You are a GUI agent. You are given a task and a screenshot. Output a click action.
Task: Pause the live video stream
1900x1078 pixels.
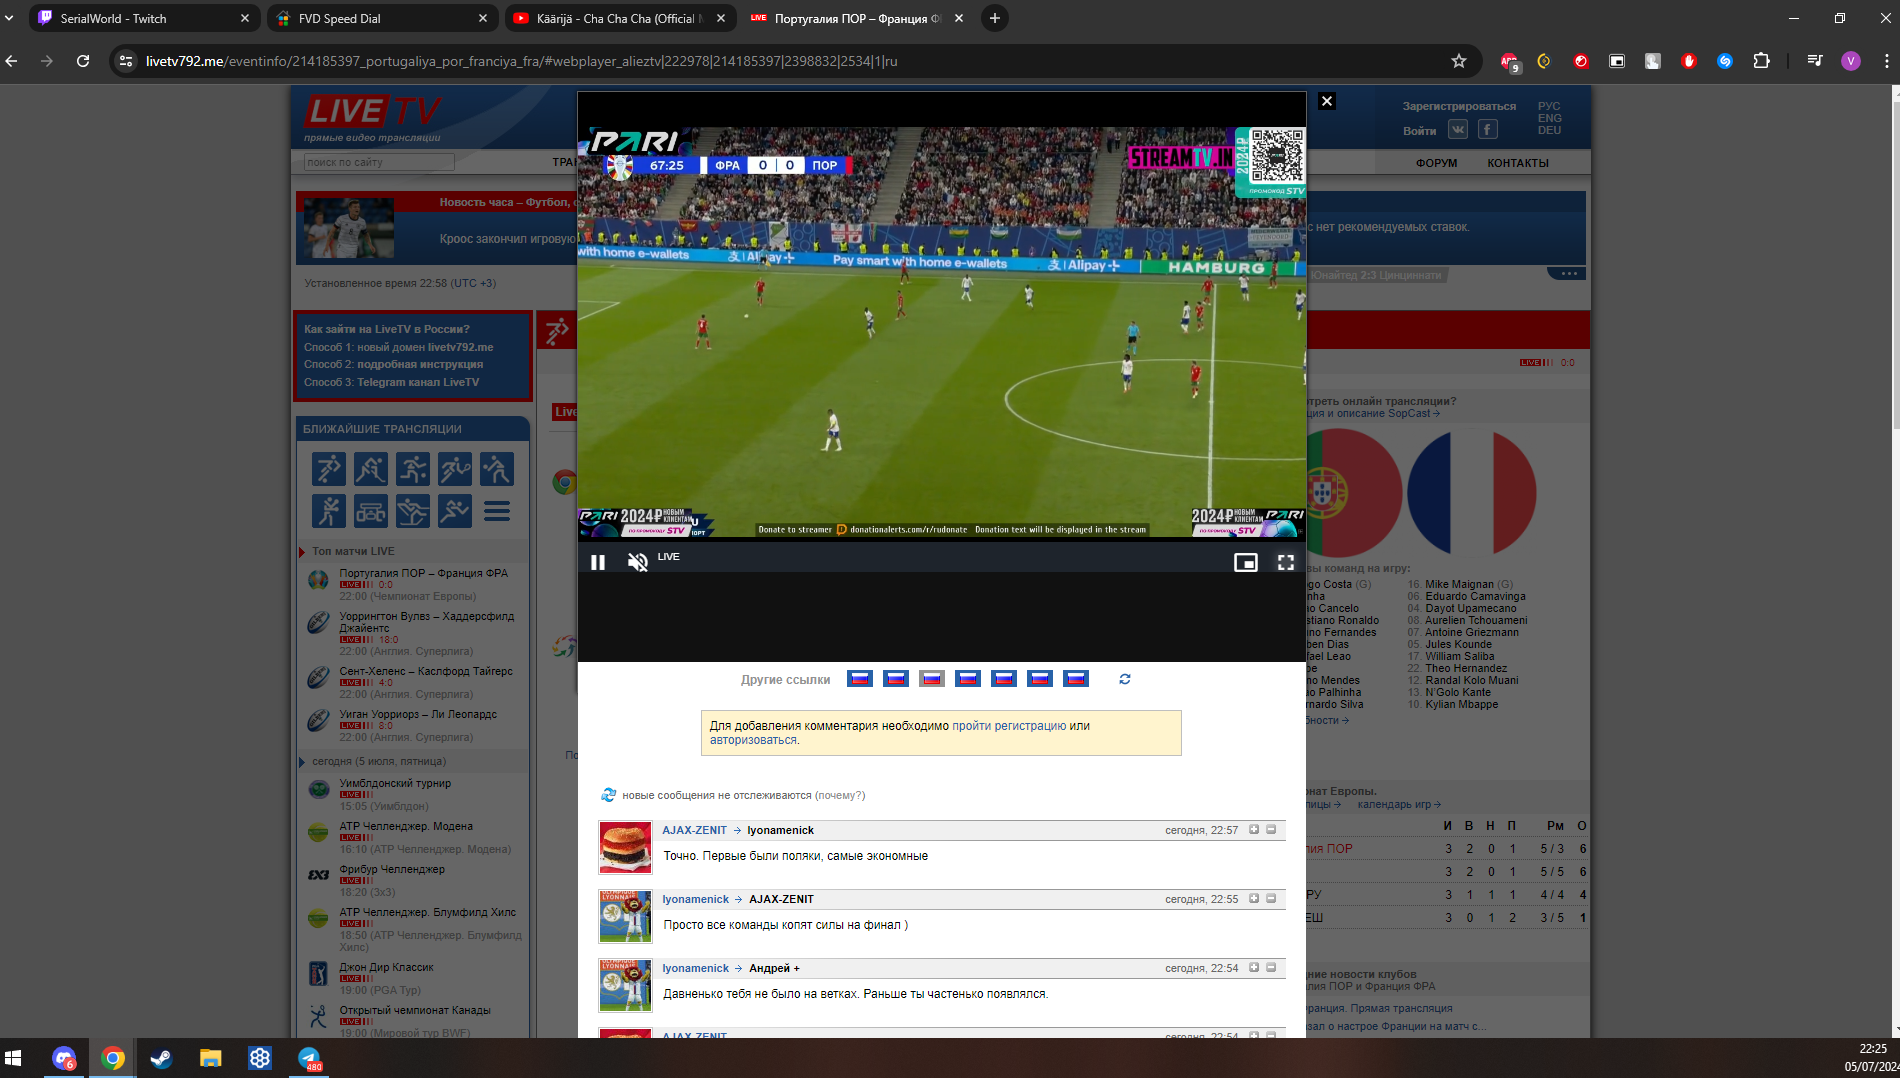click(598, 563)
